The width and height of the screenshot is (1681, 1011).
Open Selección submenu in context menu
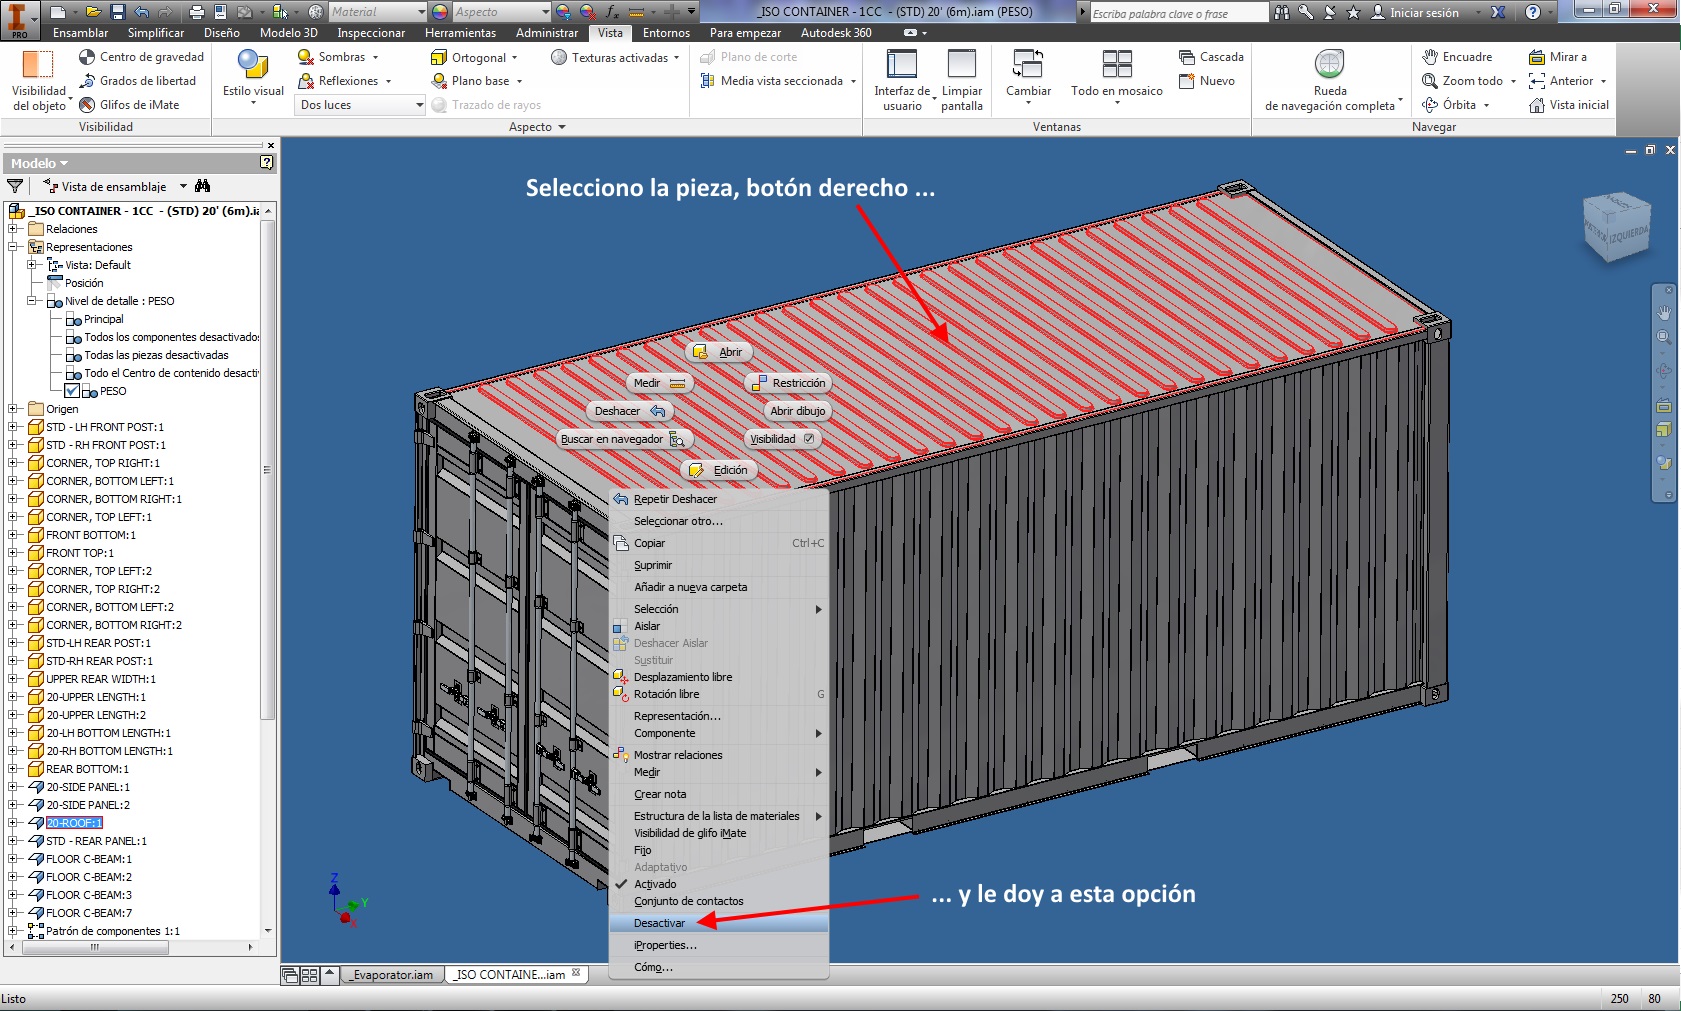pyautogui.click(x=719, y=609)
